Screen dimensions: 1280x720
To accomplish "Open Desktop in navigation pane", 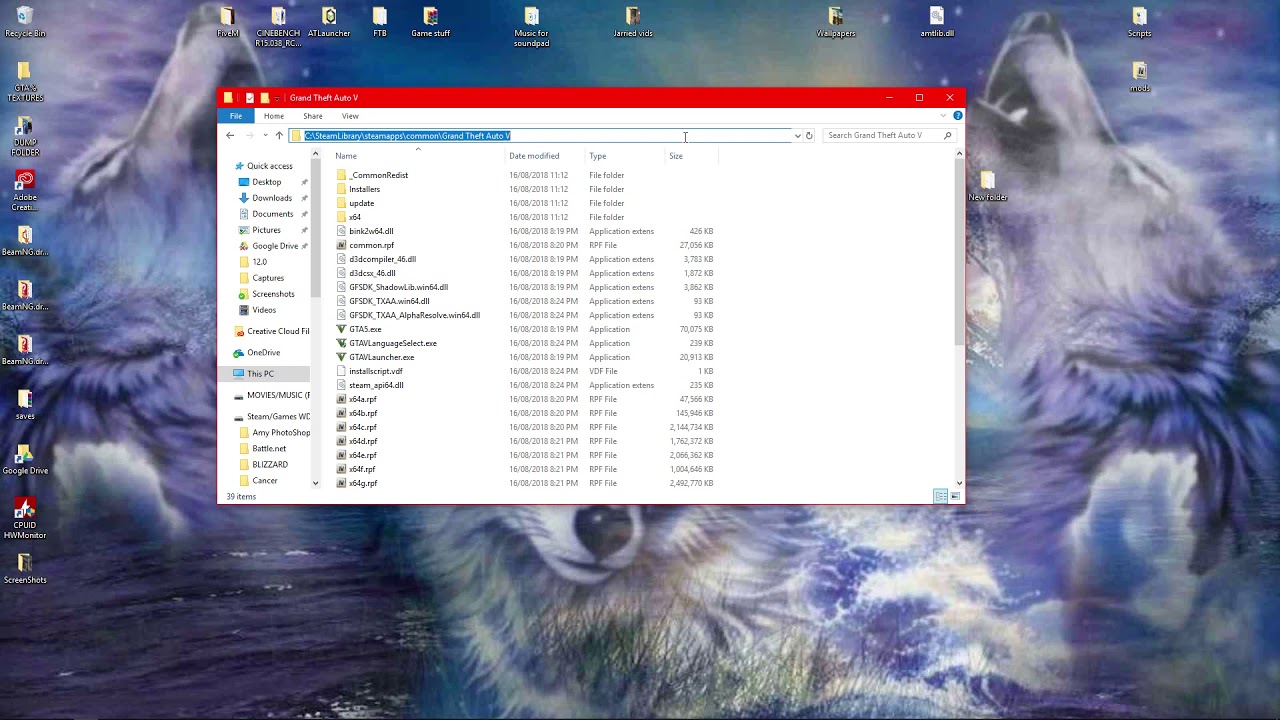I will click(266, 182).
